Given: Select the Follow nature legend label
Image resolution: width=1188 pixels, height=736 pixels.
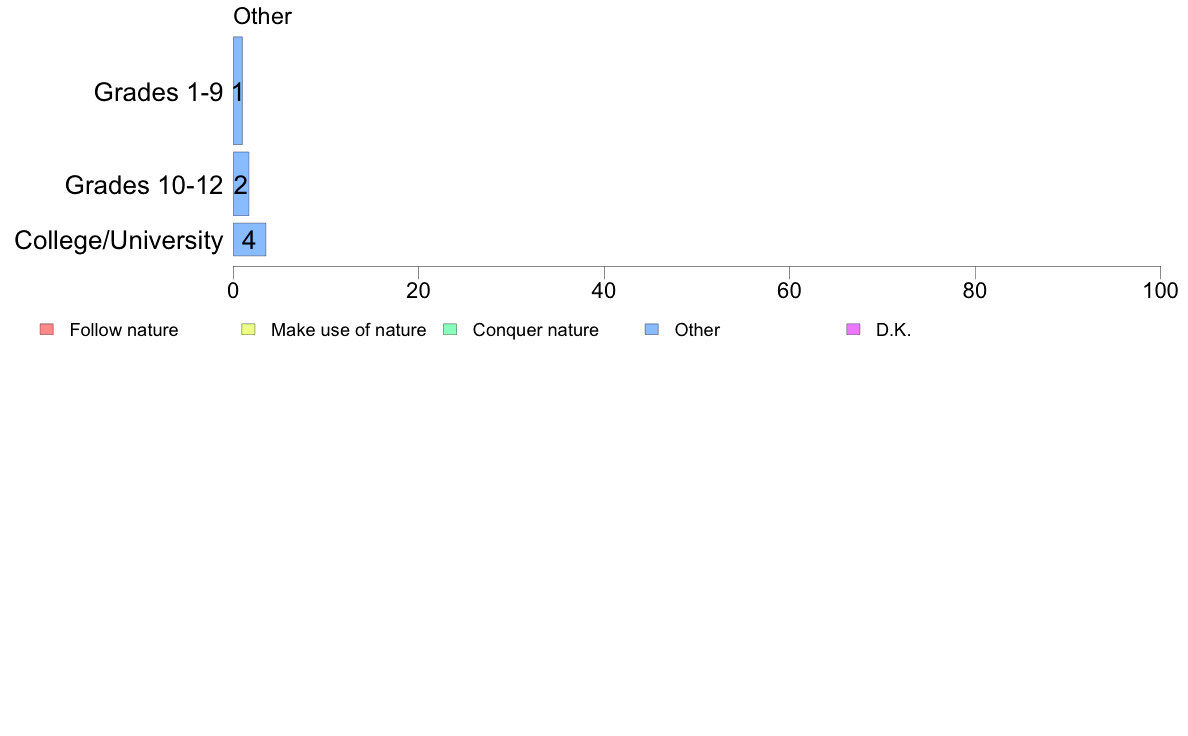Looking at the screenshot, I should 123,330.
